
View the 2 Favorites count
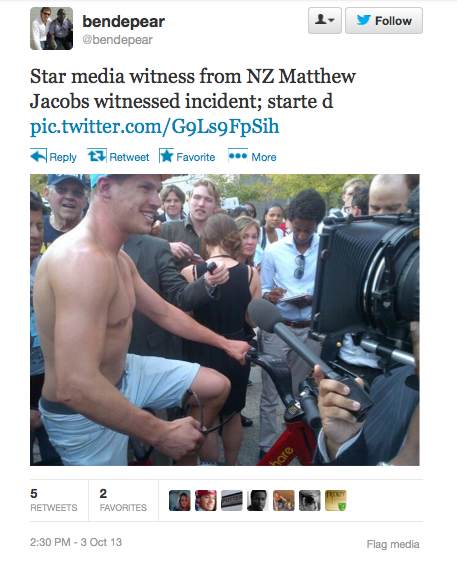123,500
